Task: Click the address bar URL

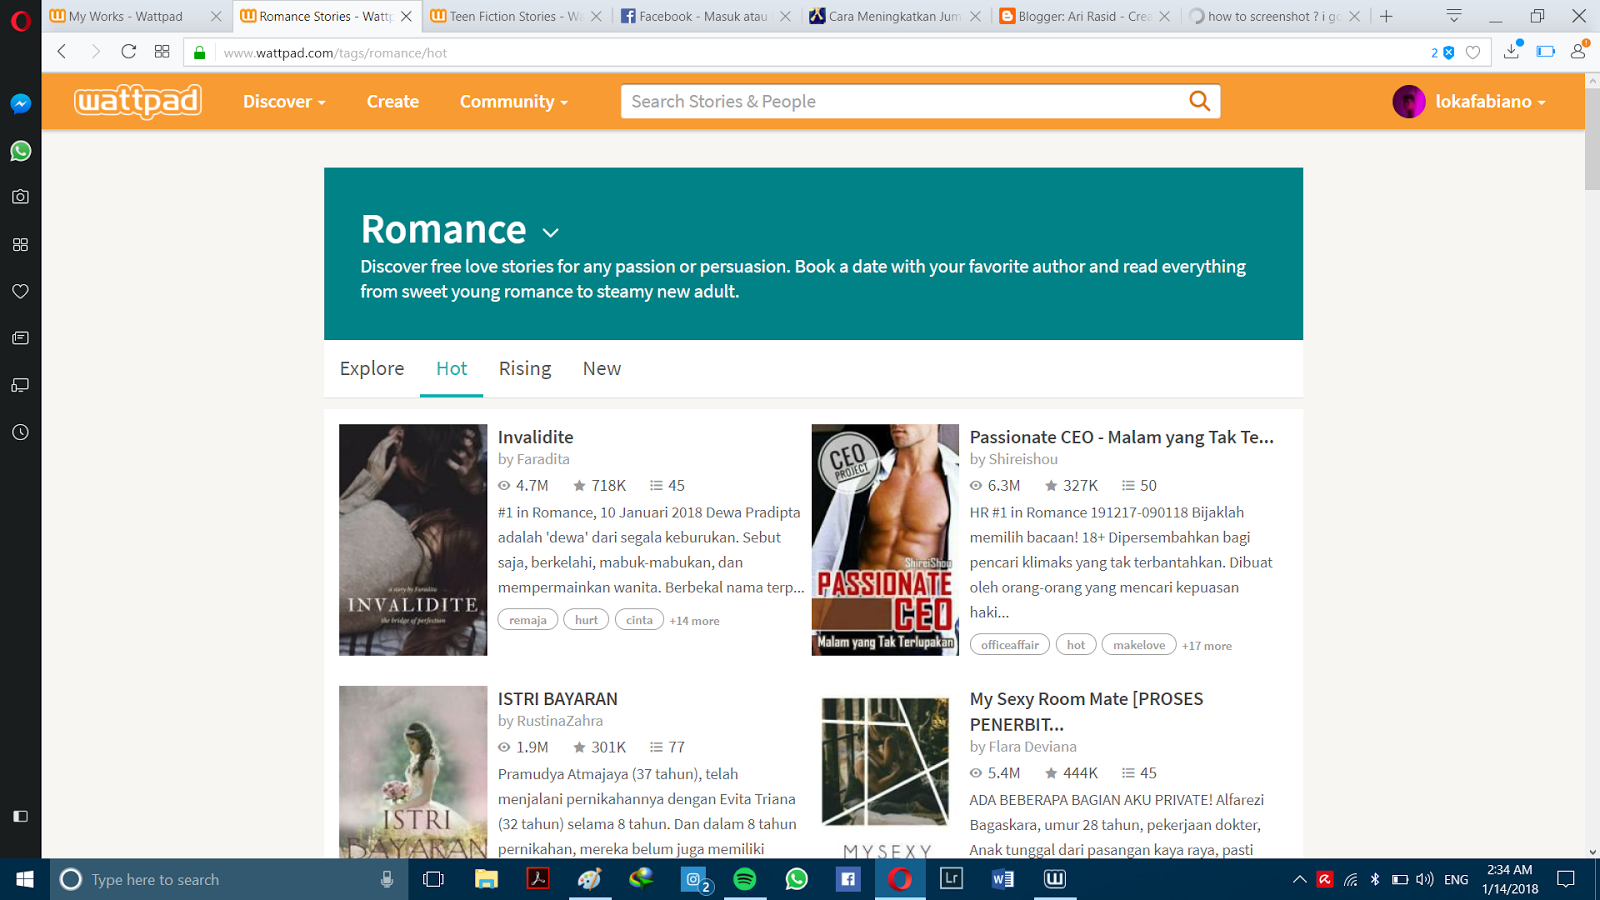Action: tap(335, 53)
